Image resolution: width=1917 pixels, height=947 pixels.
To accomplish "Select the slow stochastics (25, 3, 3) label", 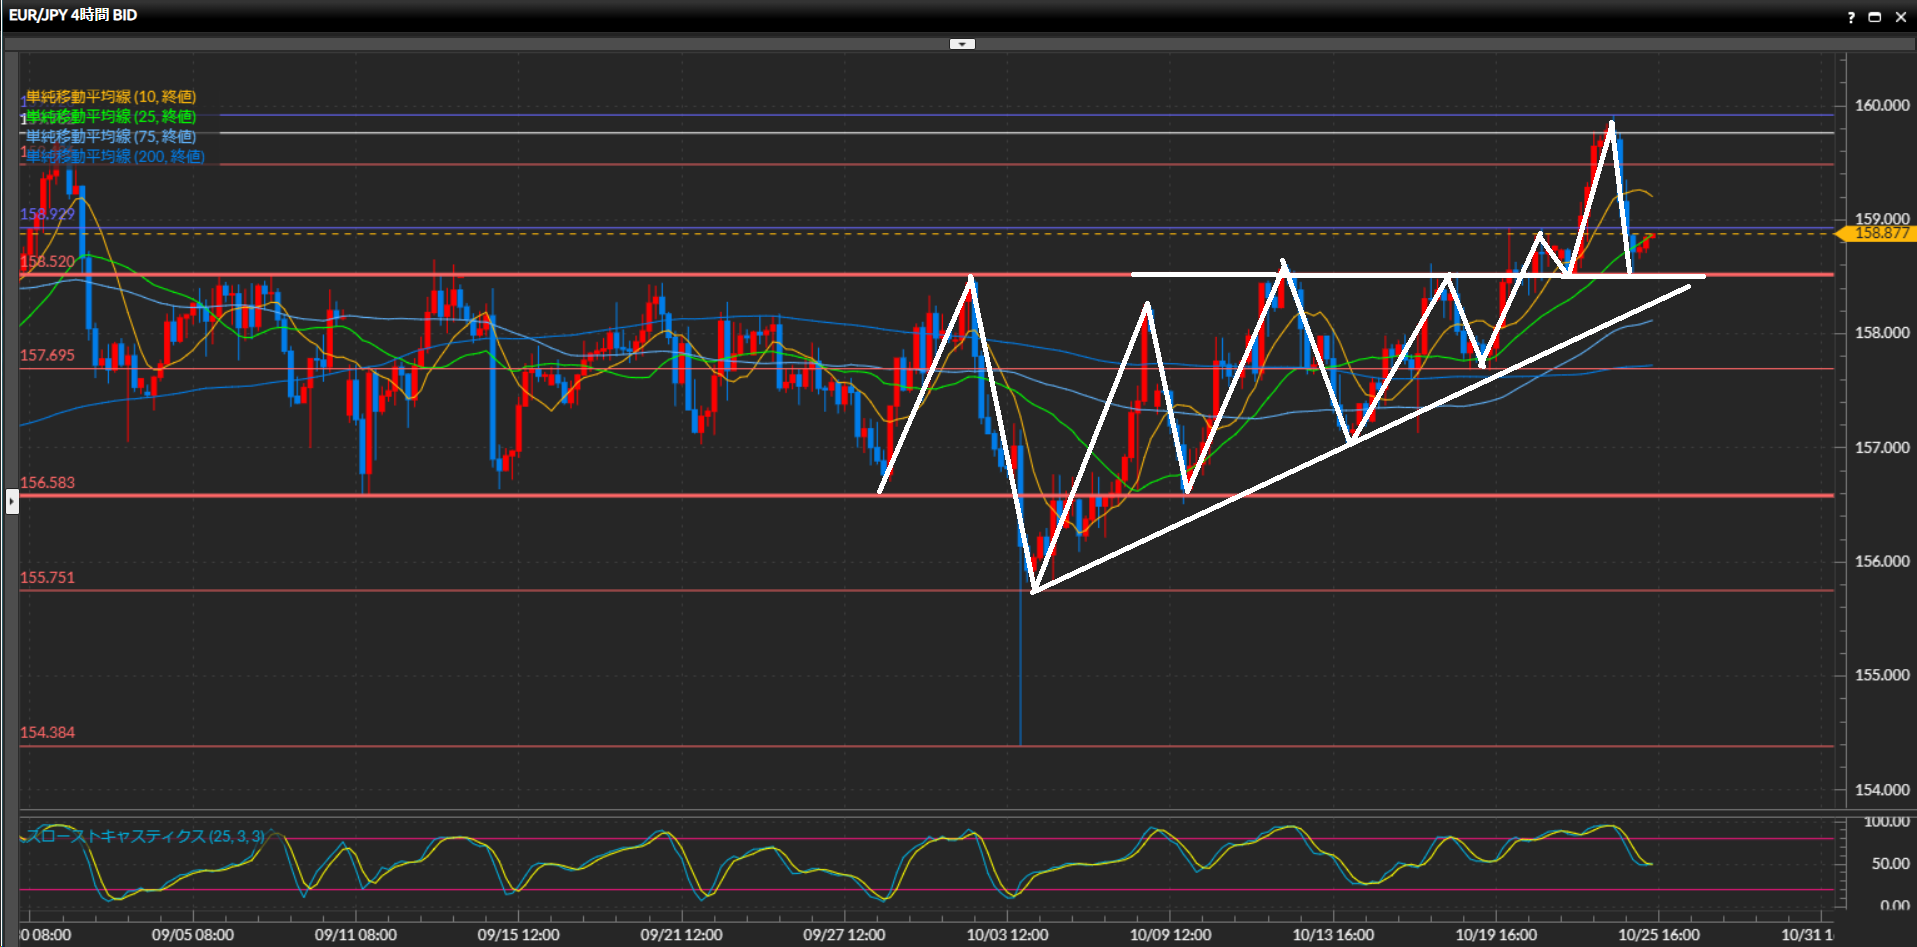I will coord(146,836).
